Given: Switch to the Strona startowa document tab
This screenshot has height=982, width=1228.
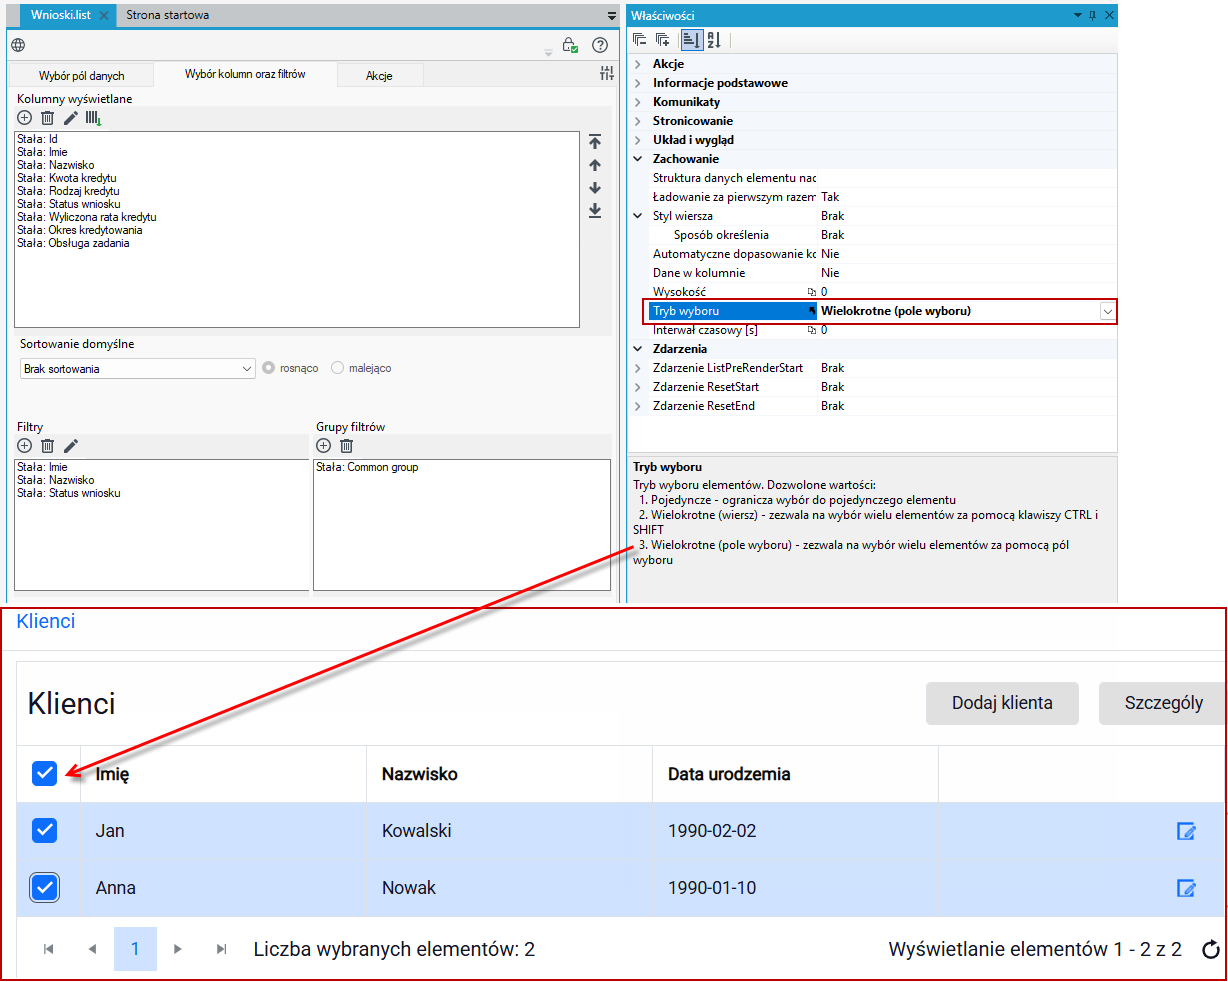Looking at the screenshot, I should point(168,16).
